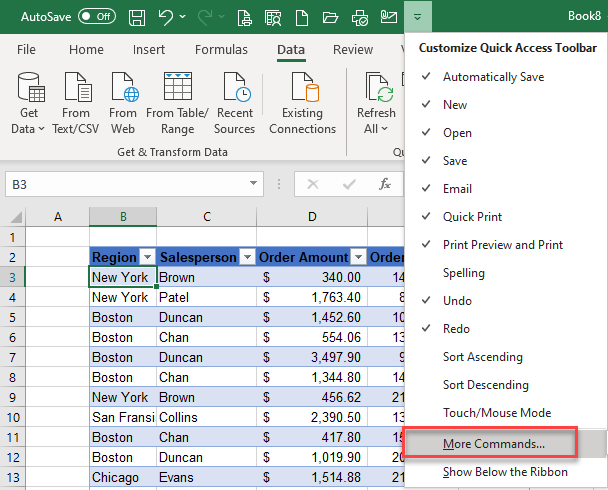608x490 pixels.
Task: Click the From Text/CSV icon
Action: (76, 88)
